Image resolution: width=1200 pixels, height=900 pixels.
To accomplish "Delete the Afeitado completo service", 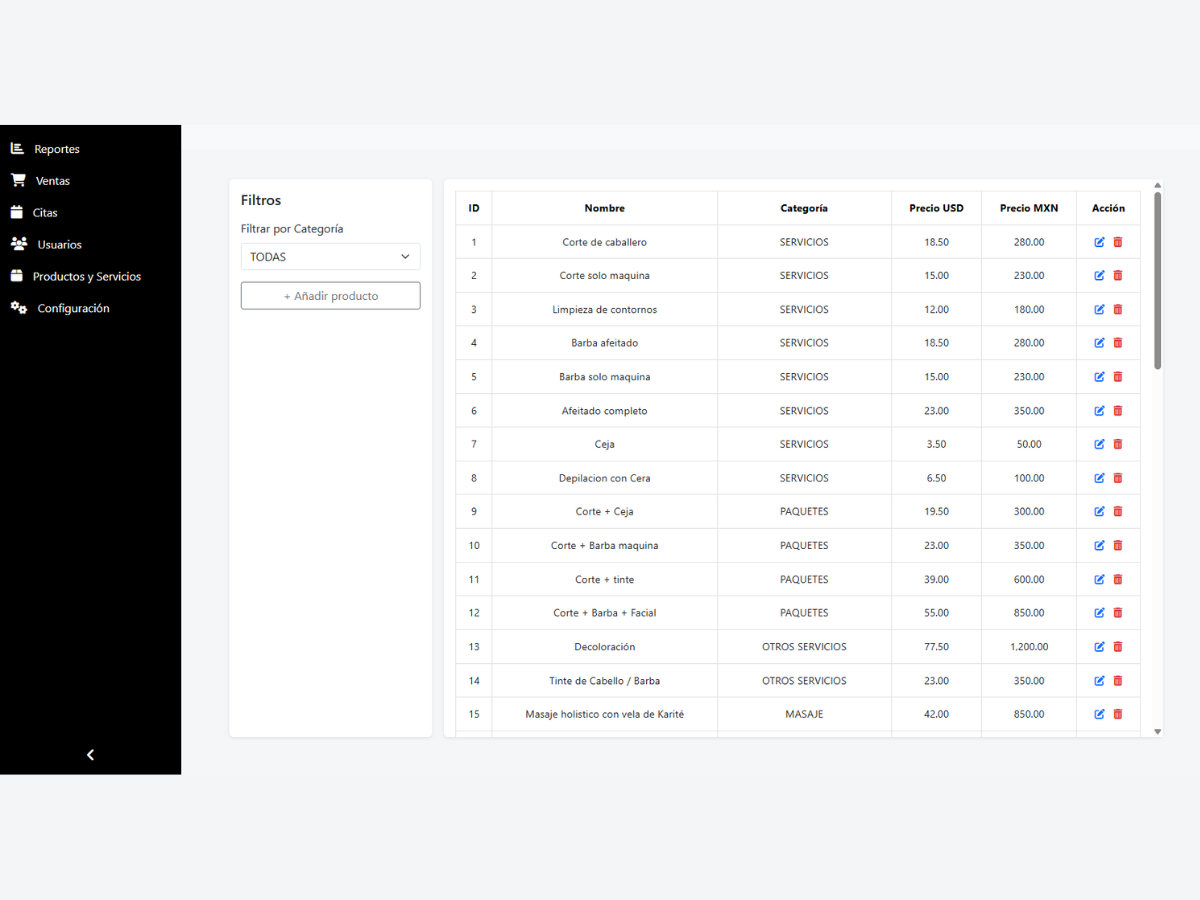I will (x=1118, y=411).
